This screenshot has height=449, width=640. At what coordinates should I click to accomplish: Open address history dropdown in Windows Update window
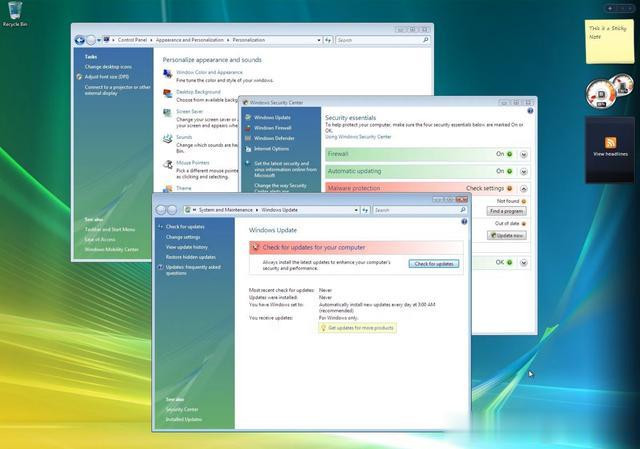(356, 210)
